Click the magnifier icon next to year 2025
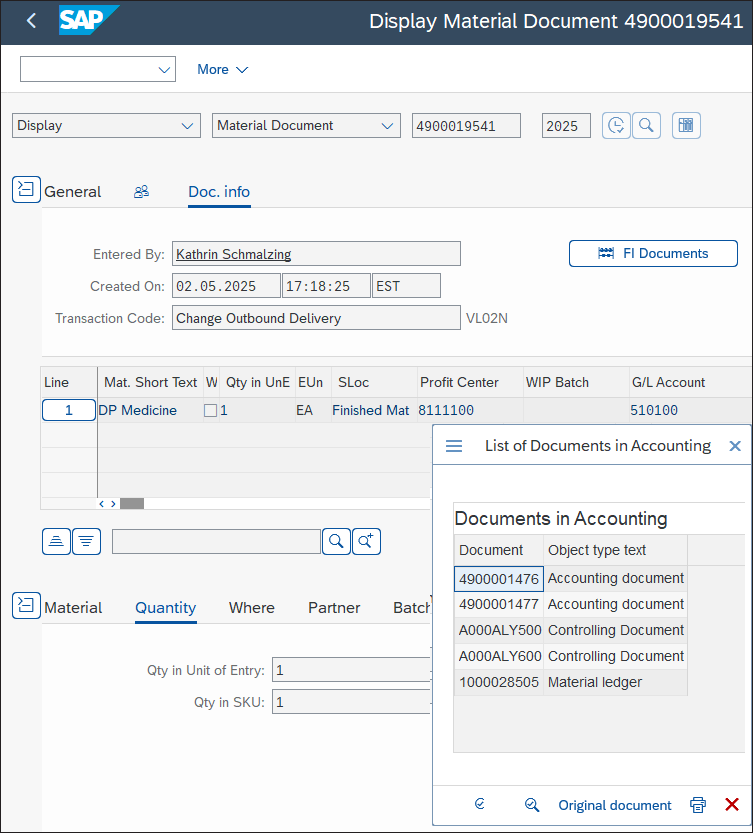The image size is (753, 833). click(647, 125)
